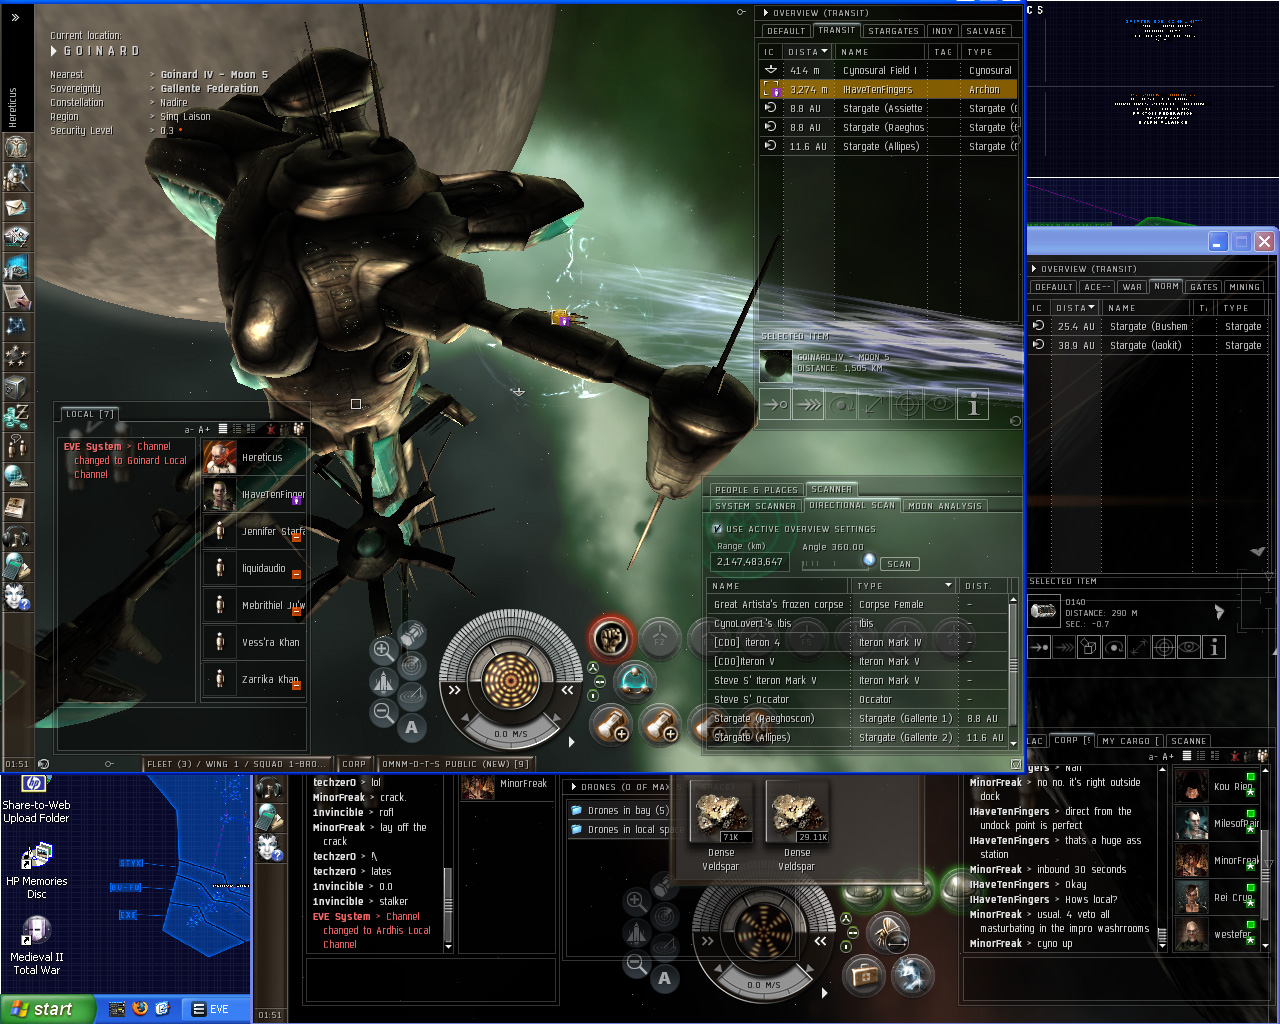Click Warp To icon in top Selected Item panel
The height and width of the screenshot is (1024, 1280).
pyautogui.click(x=808, y=405)
